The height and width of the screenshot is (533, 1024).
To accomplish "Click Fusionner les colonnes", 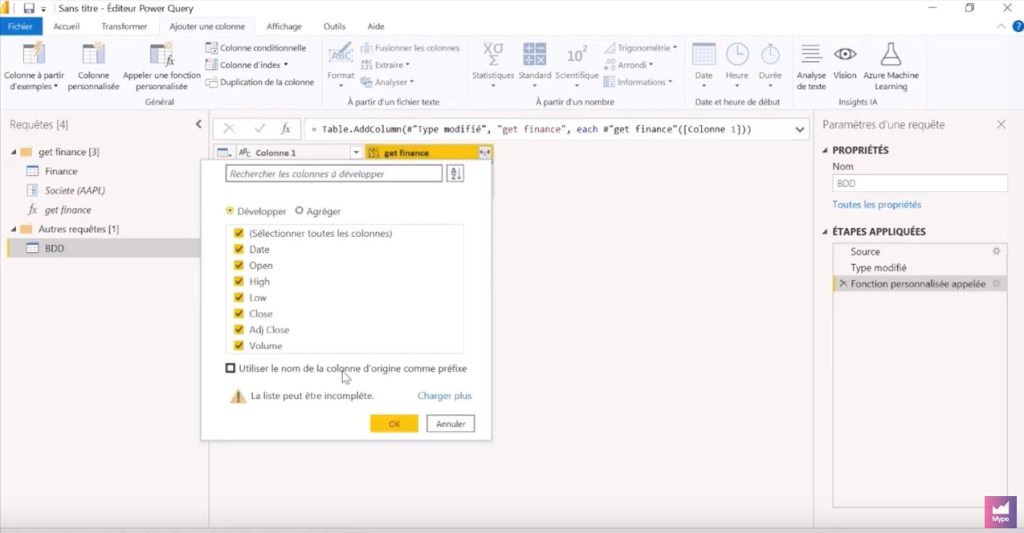I will (410, 48).
